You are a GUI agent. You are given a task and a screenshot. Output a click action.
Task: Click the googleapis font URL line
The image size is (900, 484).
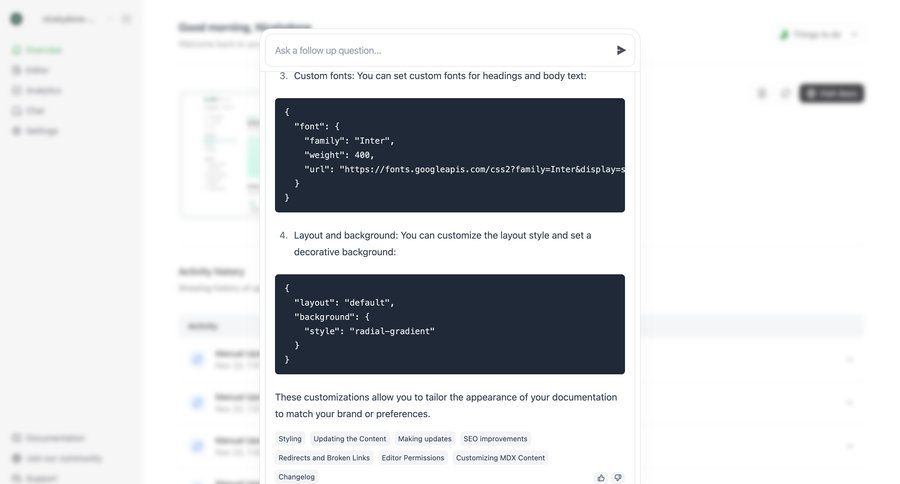(x=464, y=169)
